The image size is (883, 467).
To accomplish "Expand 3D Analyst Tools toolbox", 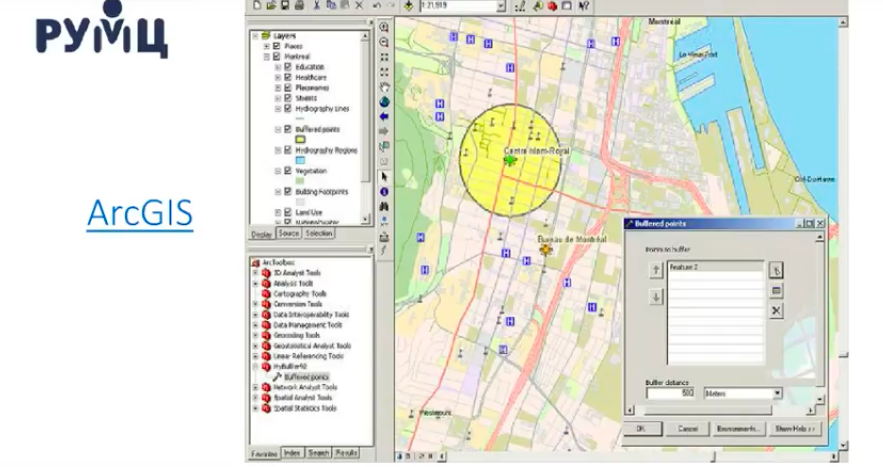I will (x=256, y=273).
